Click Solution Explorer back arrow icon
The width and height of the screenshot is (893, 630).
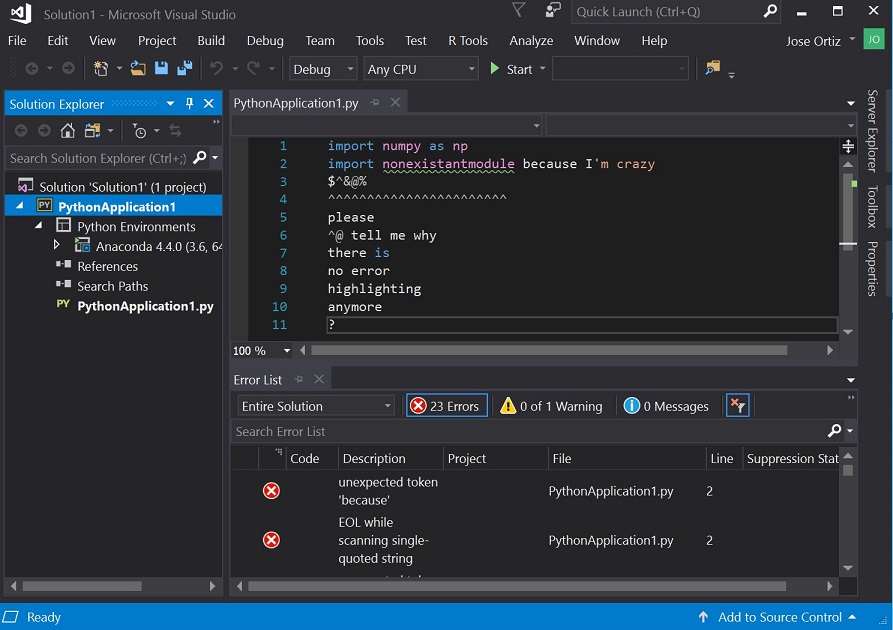point(21,131)
